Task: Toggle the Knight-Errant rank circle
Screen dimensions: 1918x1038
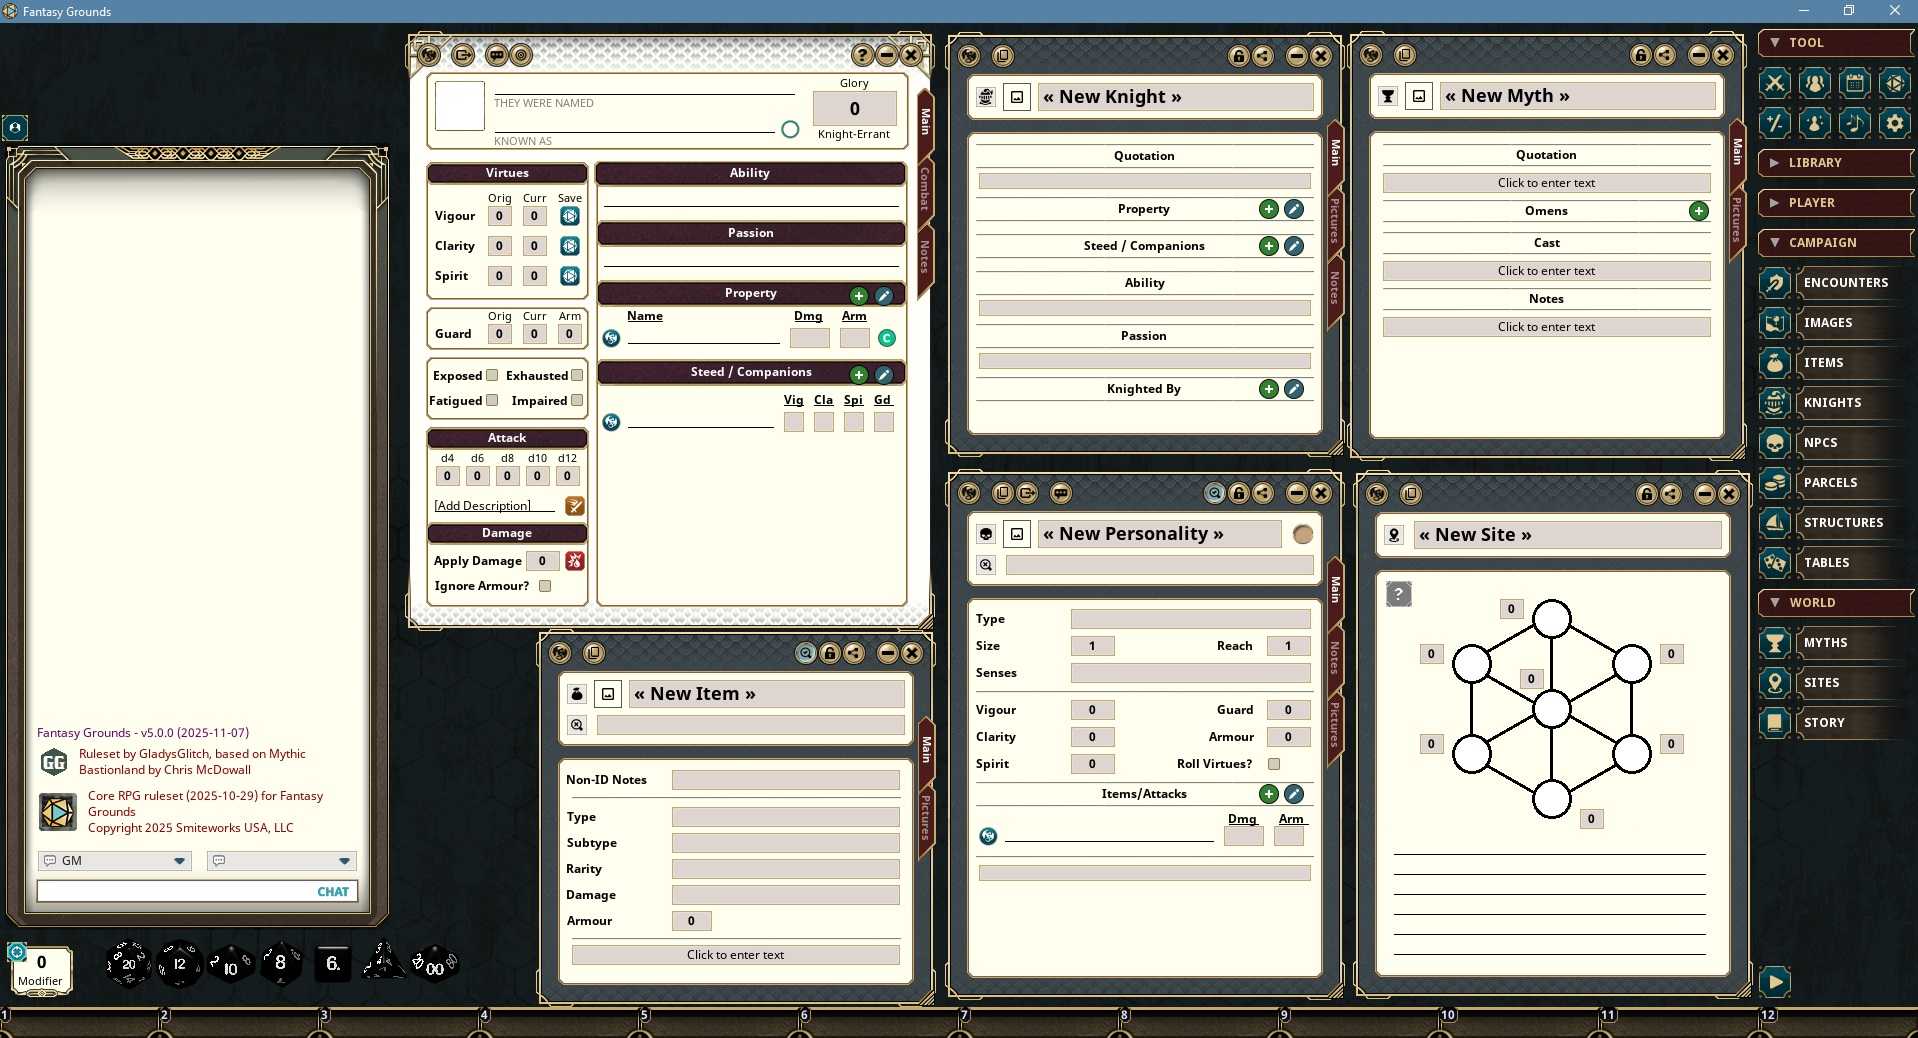Action: (790, 129)
